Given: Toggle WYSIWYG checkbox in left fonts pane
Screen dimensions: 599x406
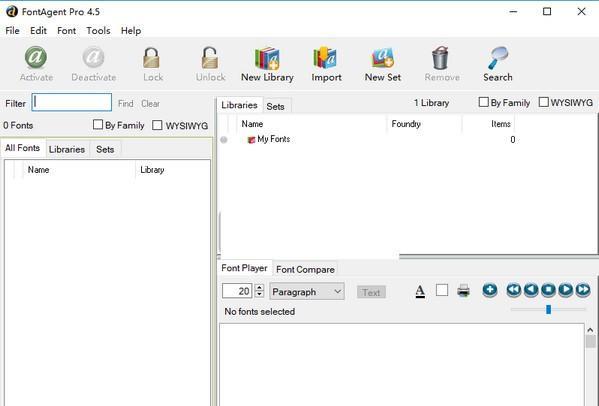Looking at the screenshot, I should (x=157, y=125).
